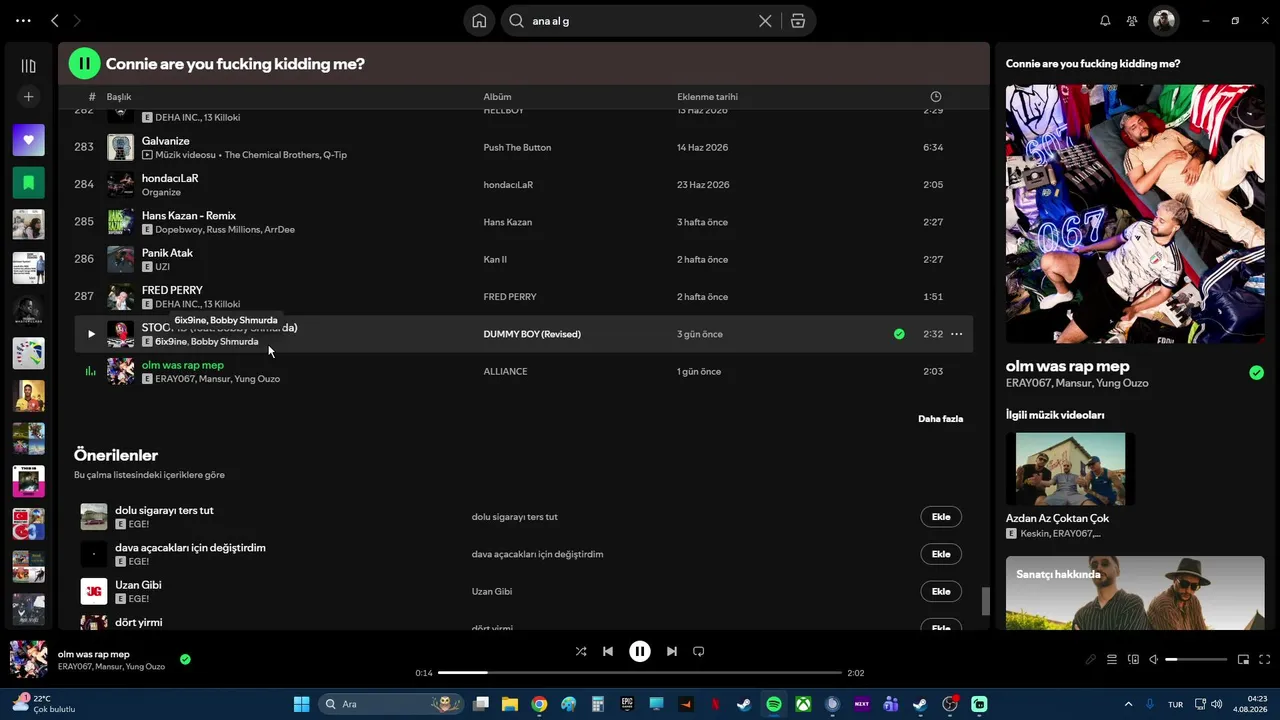Mute the volume speaker icon
This screenshot has width=1280, height=720.
tap(1154, 660)
